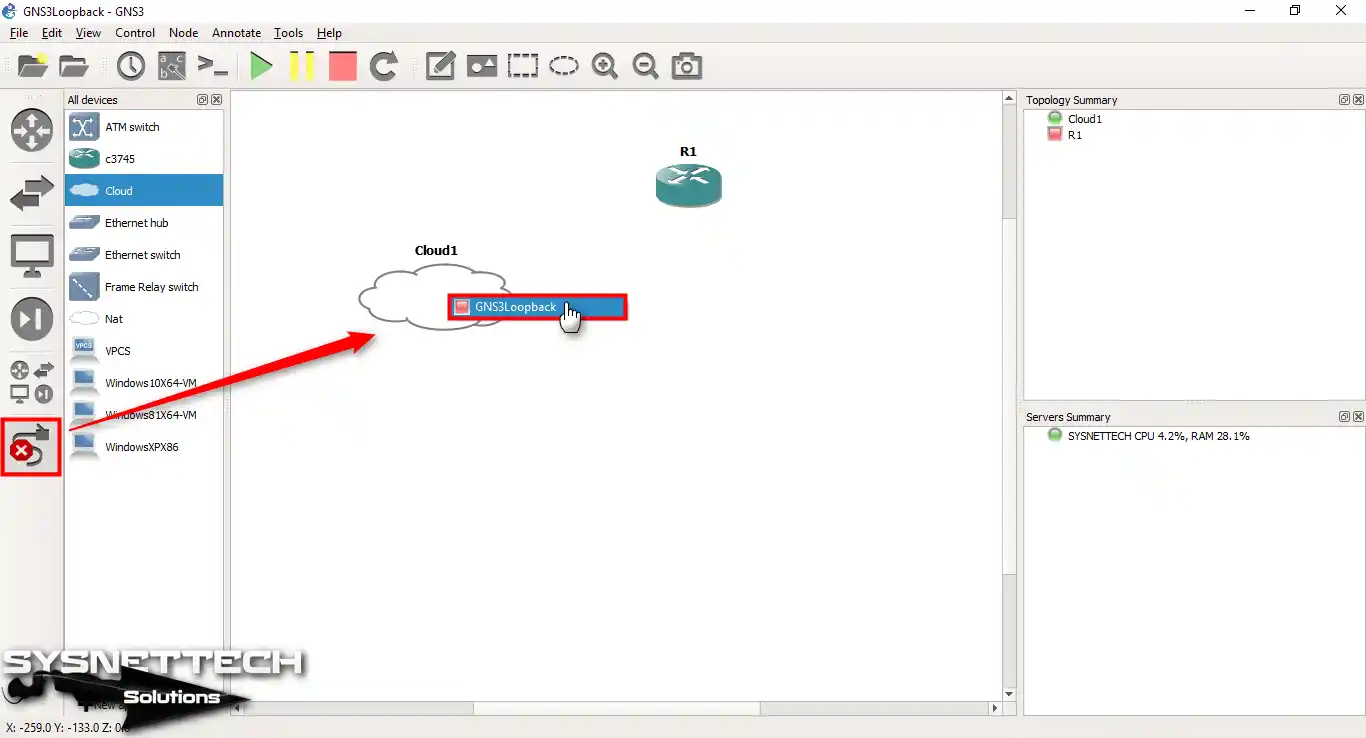1366x738 pixels.
Task: Select Cloud device in list
Action: coord(144,191)
